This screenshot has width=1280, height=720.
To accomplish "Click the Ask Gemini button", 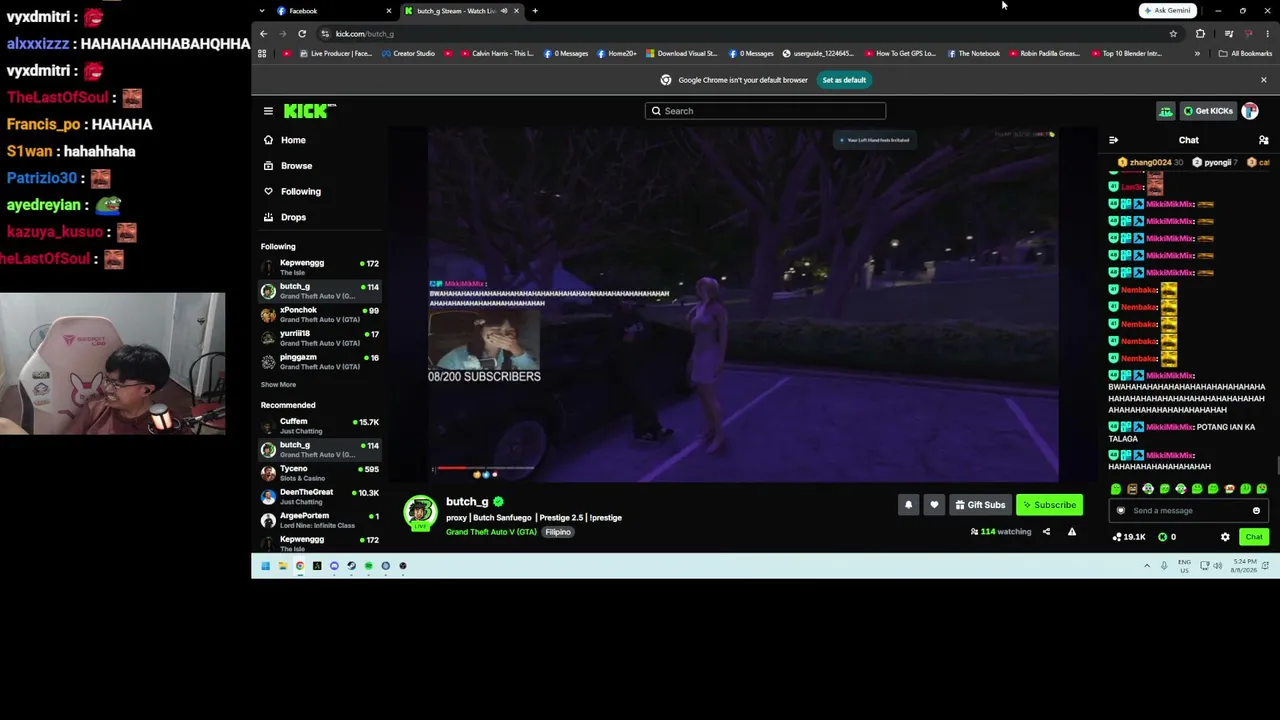I will 1167,11.
